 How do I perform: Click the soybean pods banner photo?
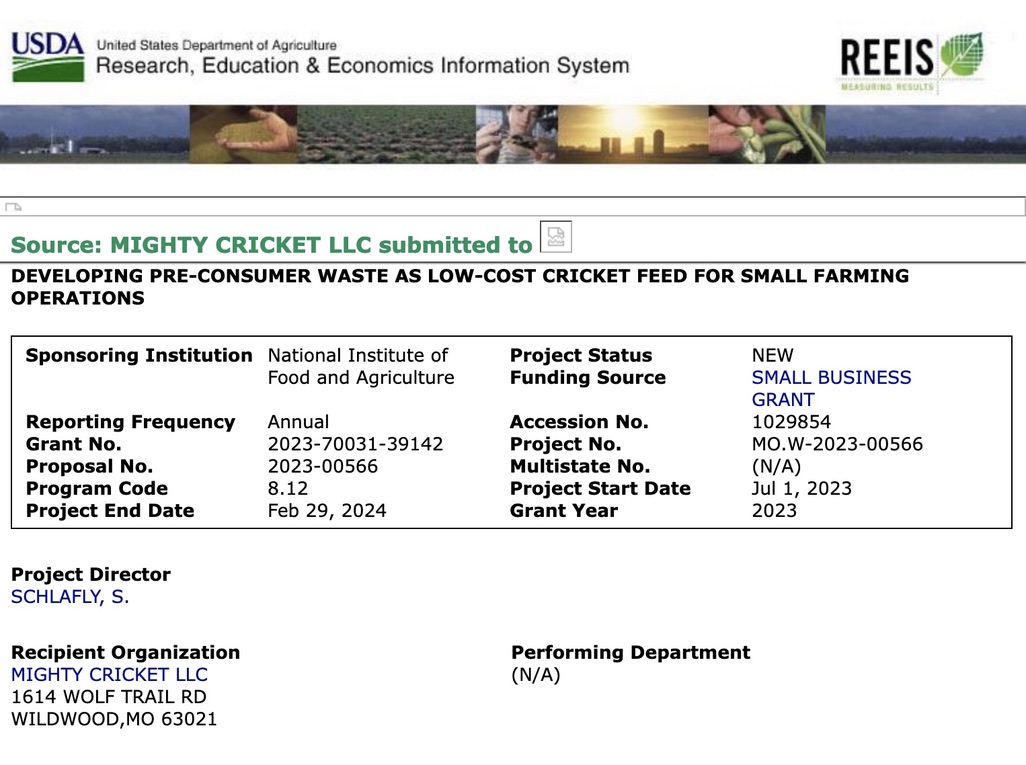tap(767, 133)
